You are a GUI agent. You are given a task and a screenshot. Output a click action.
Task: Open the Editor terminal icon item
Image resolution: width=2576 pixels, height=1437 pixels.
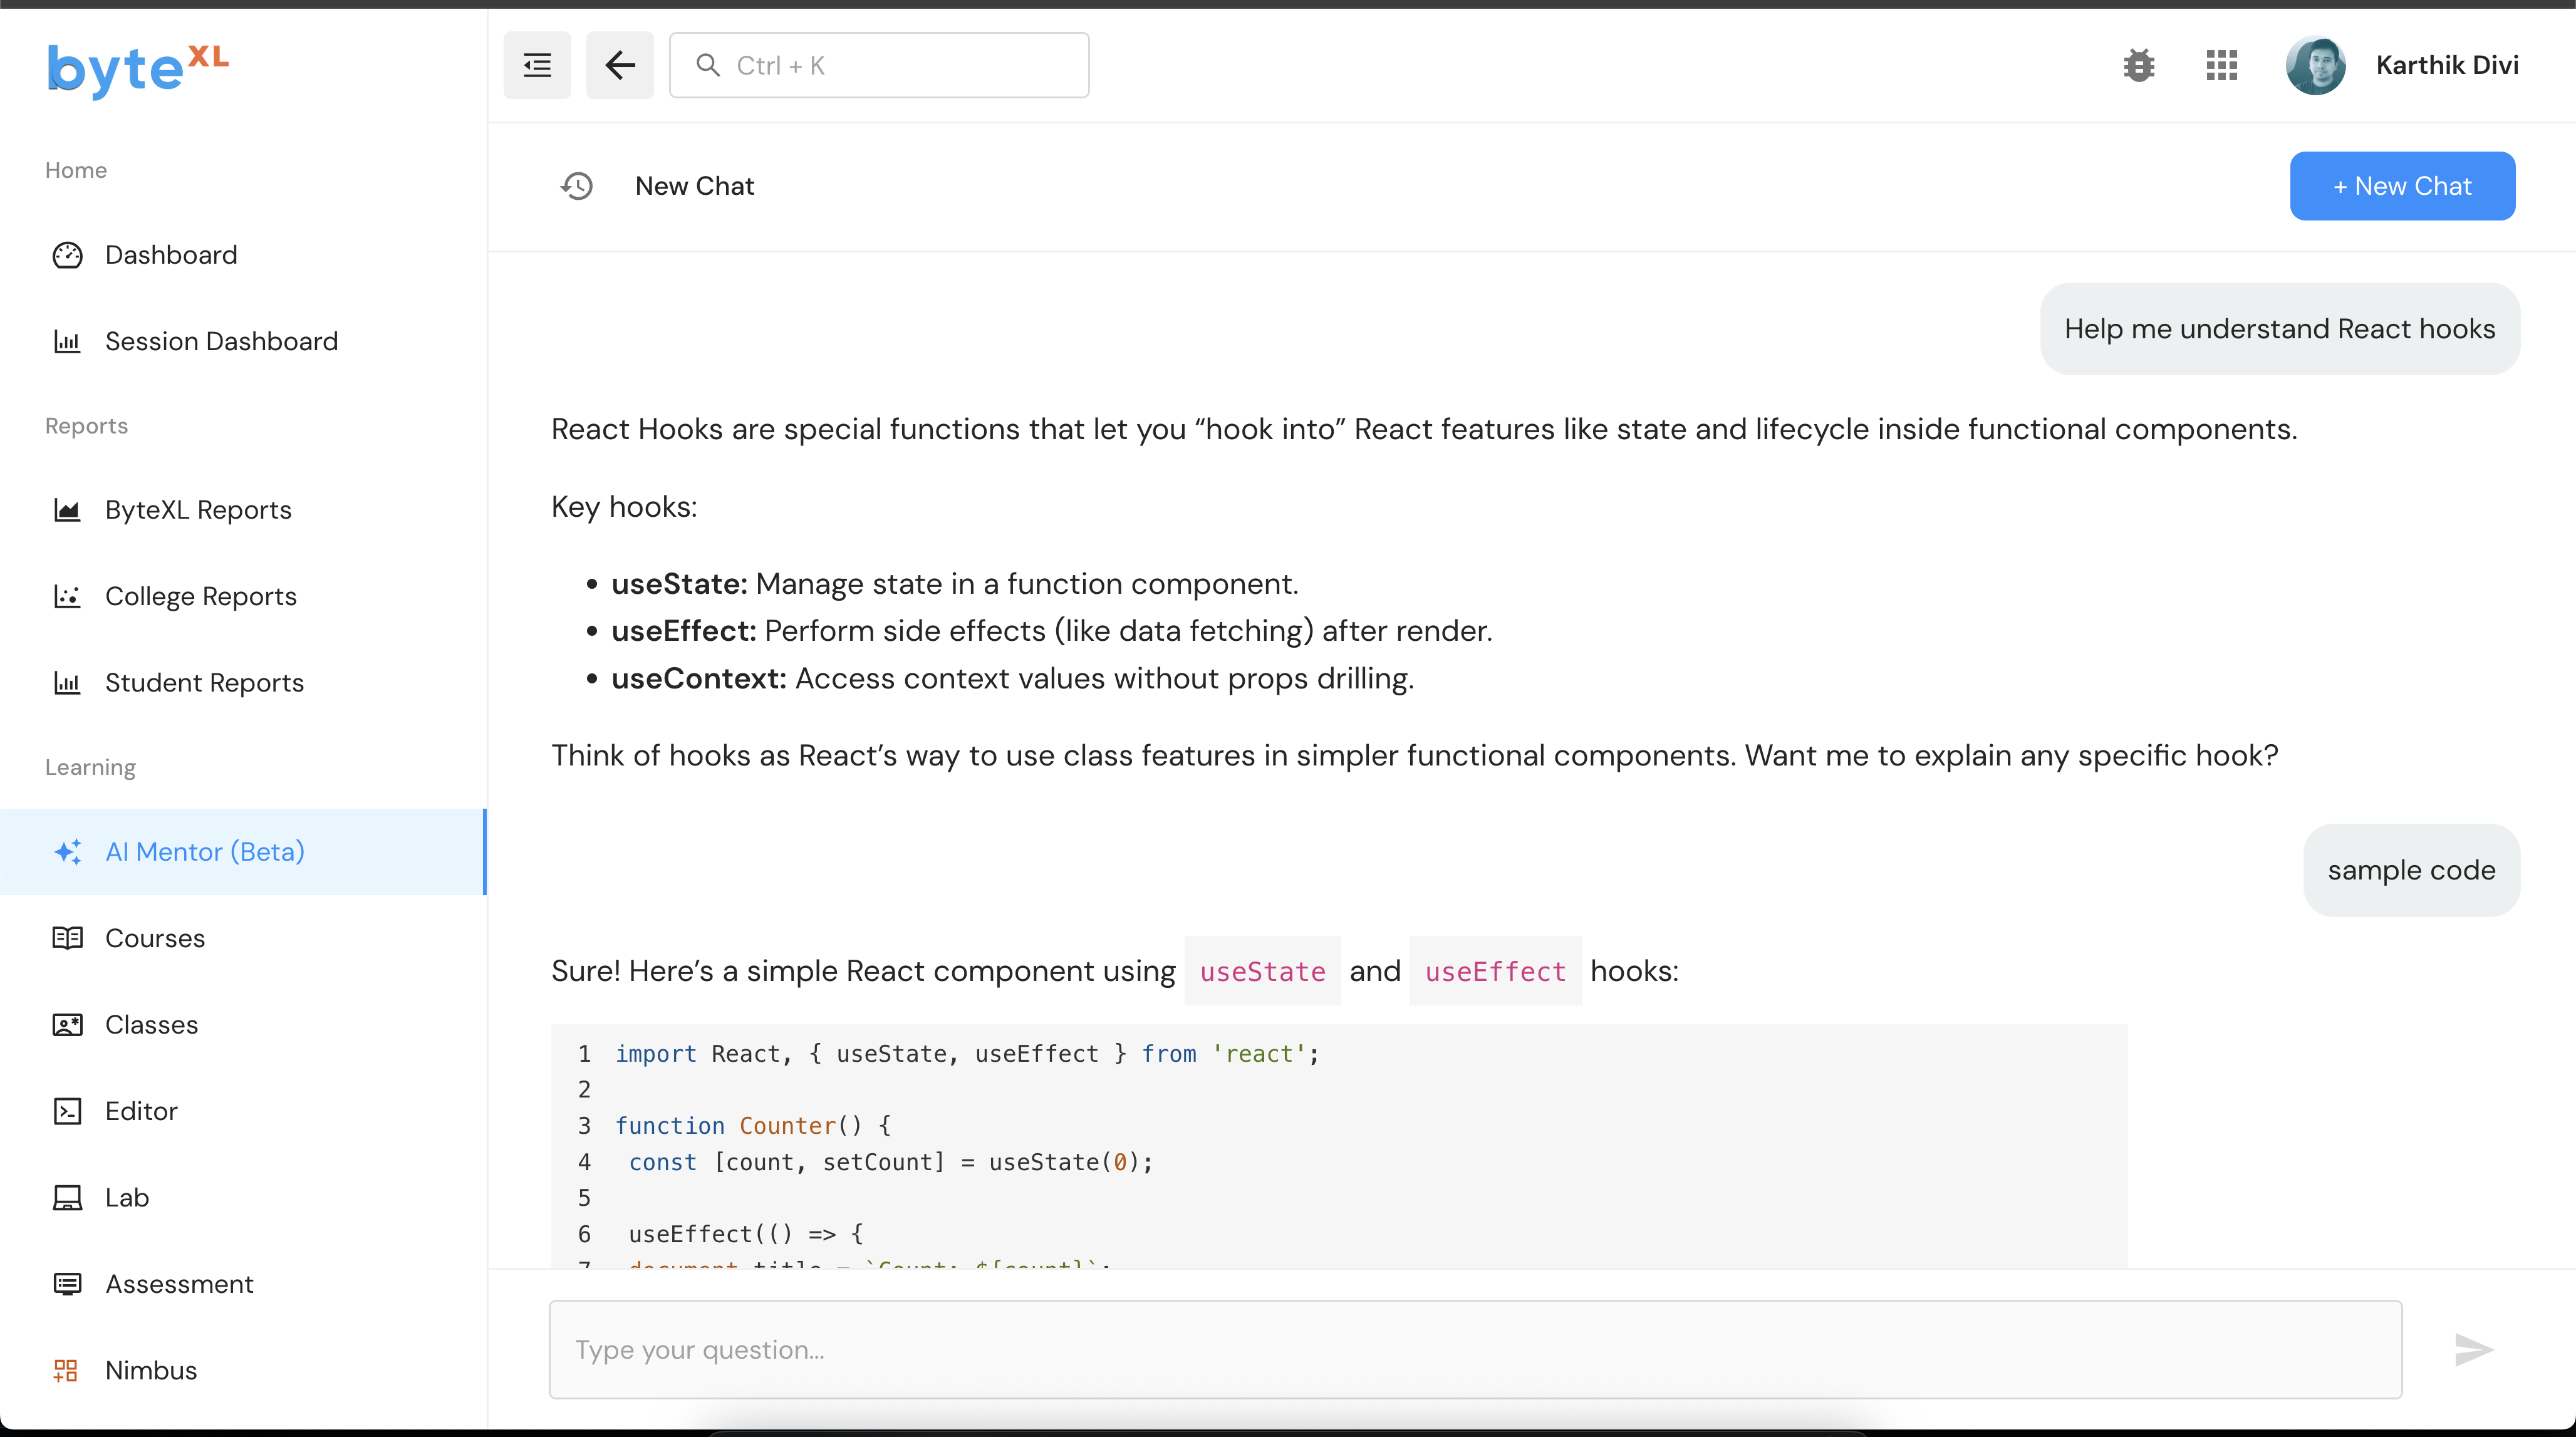click(x=141, y=1111)
